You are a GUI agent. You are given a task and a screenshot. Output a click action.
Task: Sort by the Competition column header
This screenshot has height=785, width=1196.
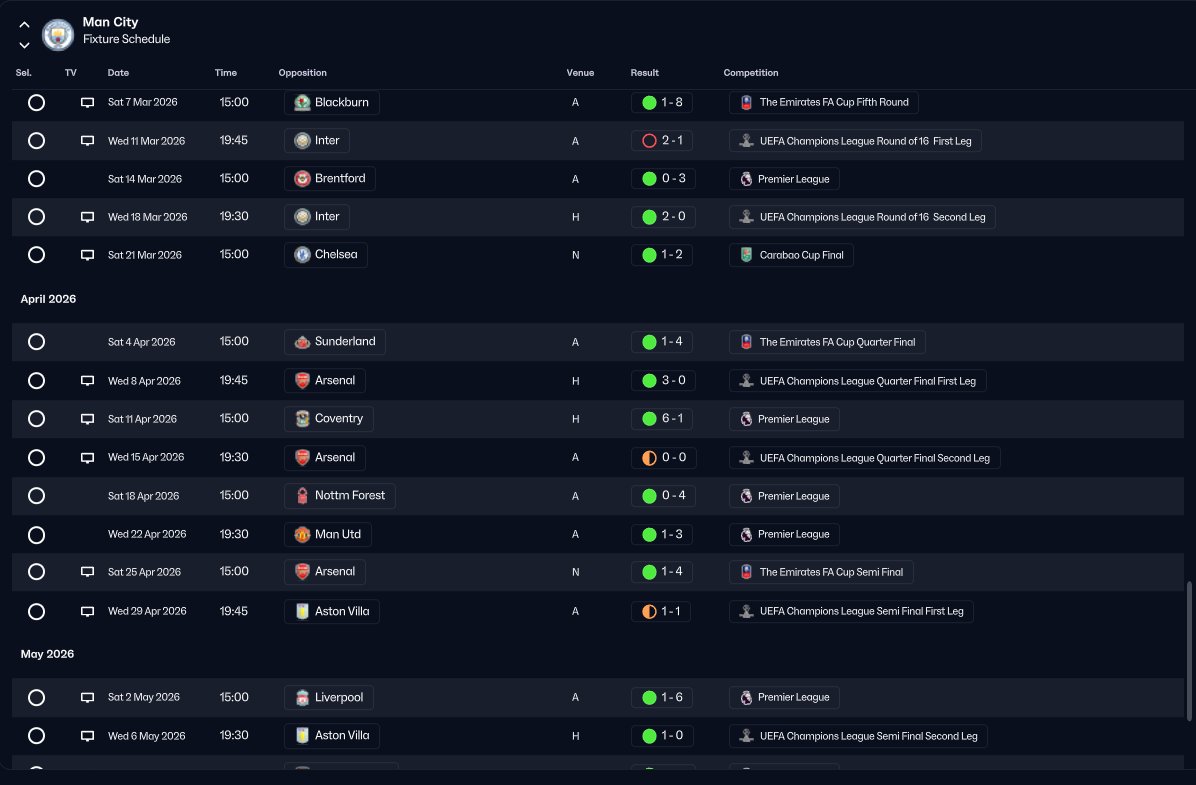(x=751, y=72)
